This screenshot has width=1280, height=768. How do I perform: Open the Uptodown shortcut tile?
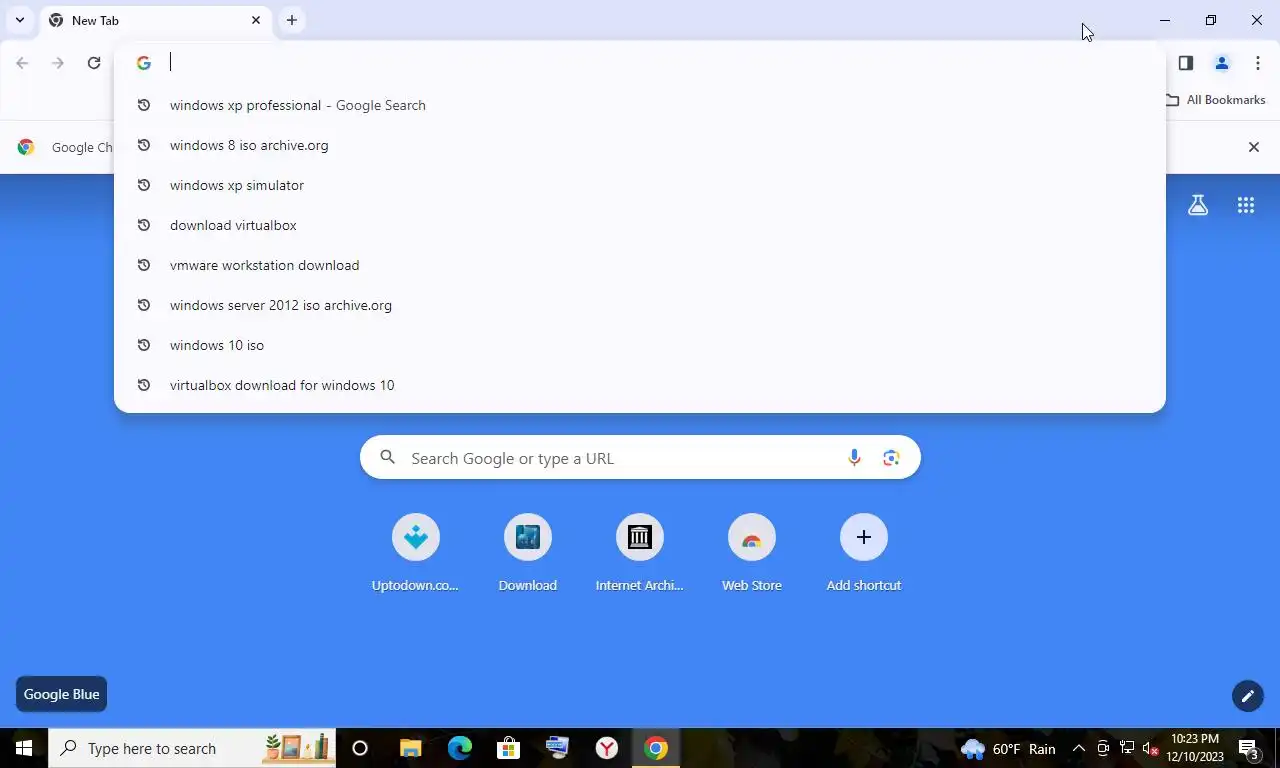point(416,553)
